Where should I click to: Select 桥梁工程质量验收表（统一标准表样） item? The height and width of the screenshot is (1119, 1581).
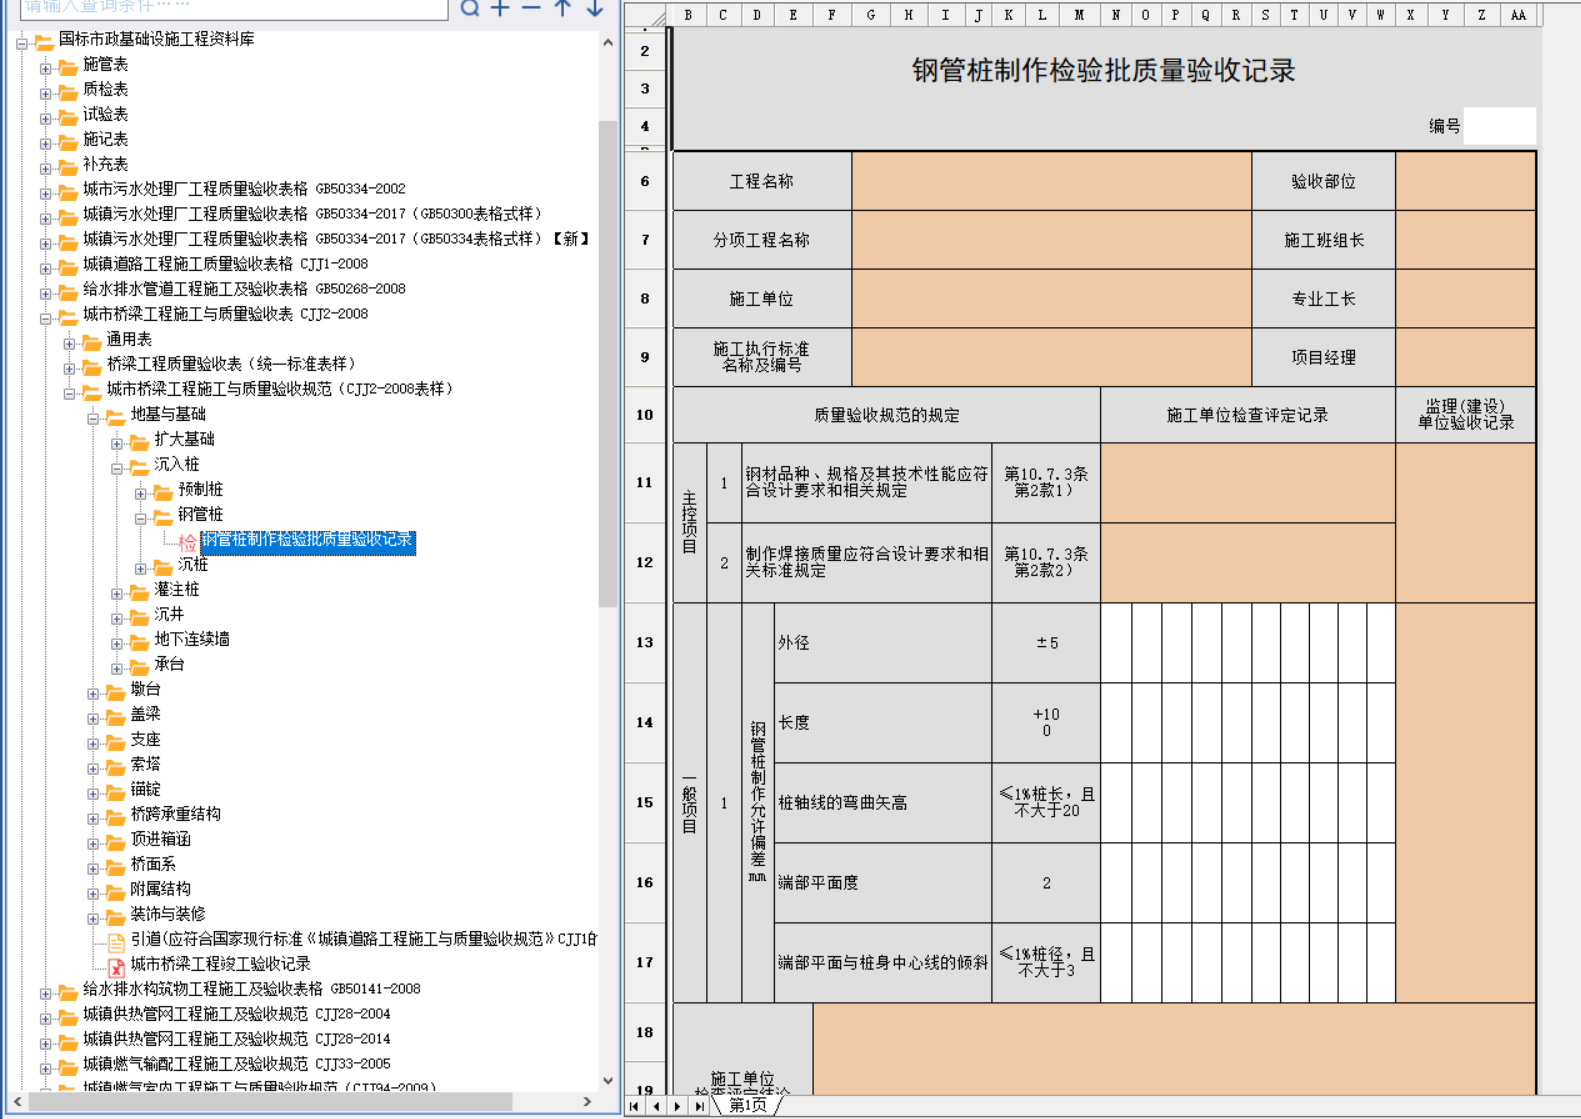231,364
